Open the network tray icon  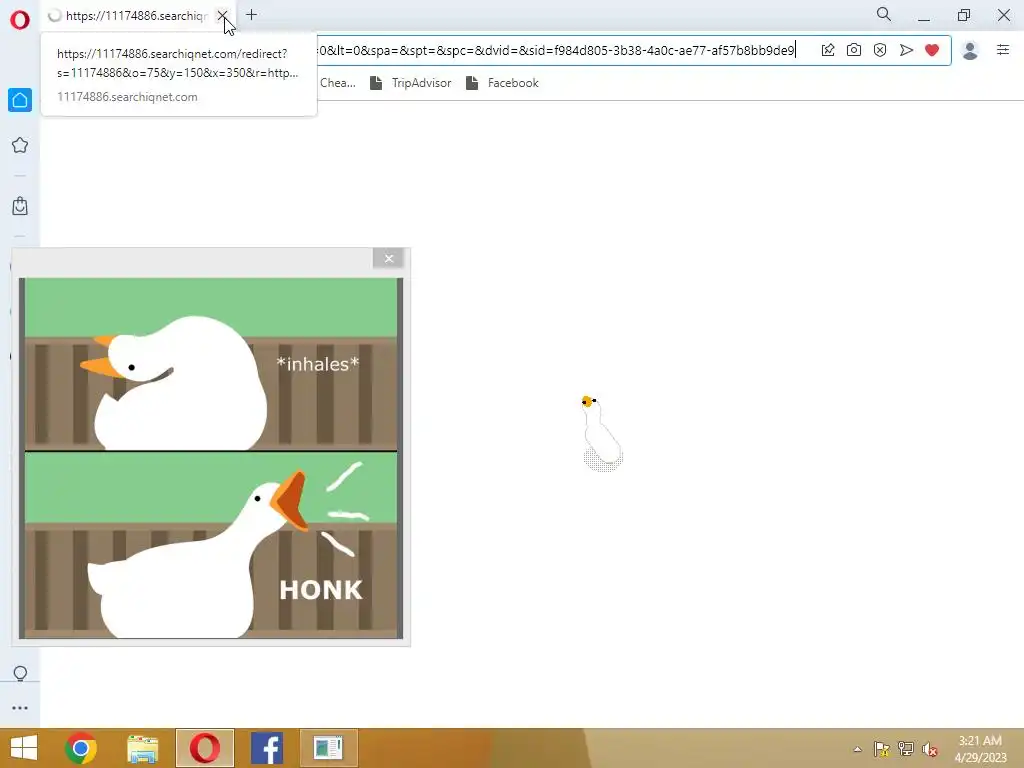click(x=906, y=749)
